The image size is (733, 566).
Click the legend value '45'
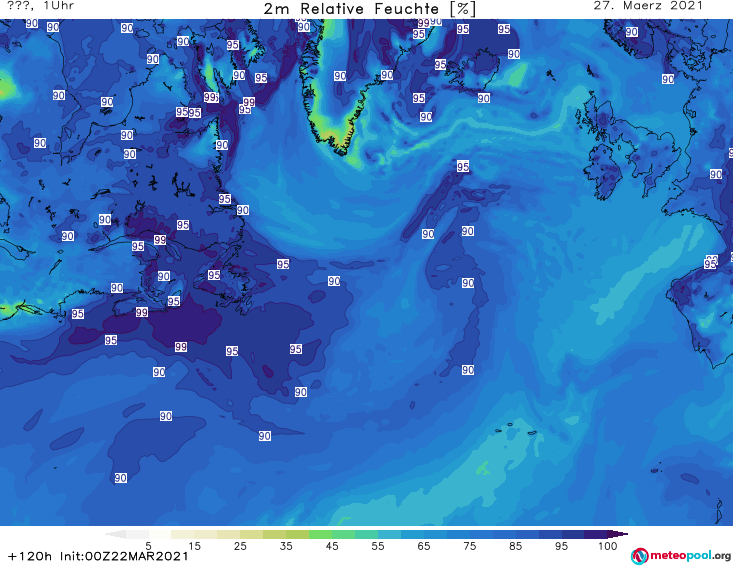332,546
